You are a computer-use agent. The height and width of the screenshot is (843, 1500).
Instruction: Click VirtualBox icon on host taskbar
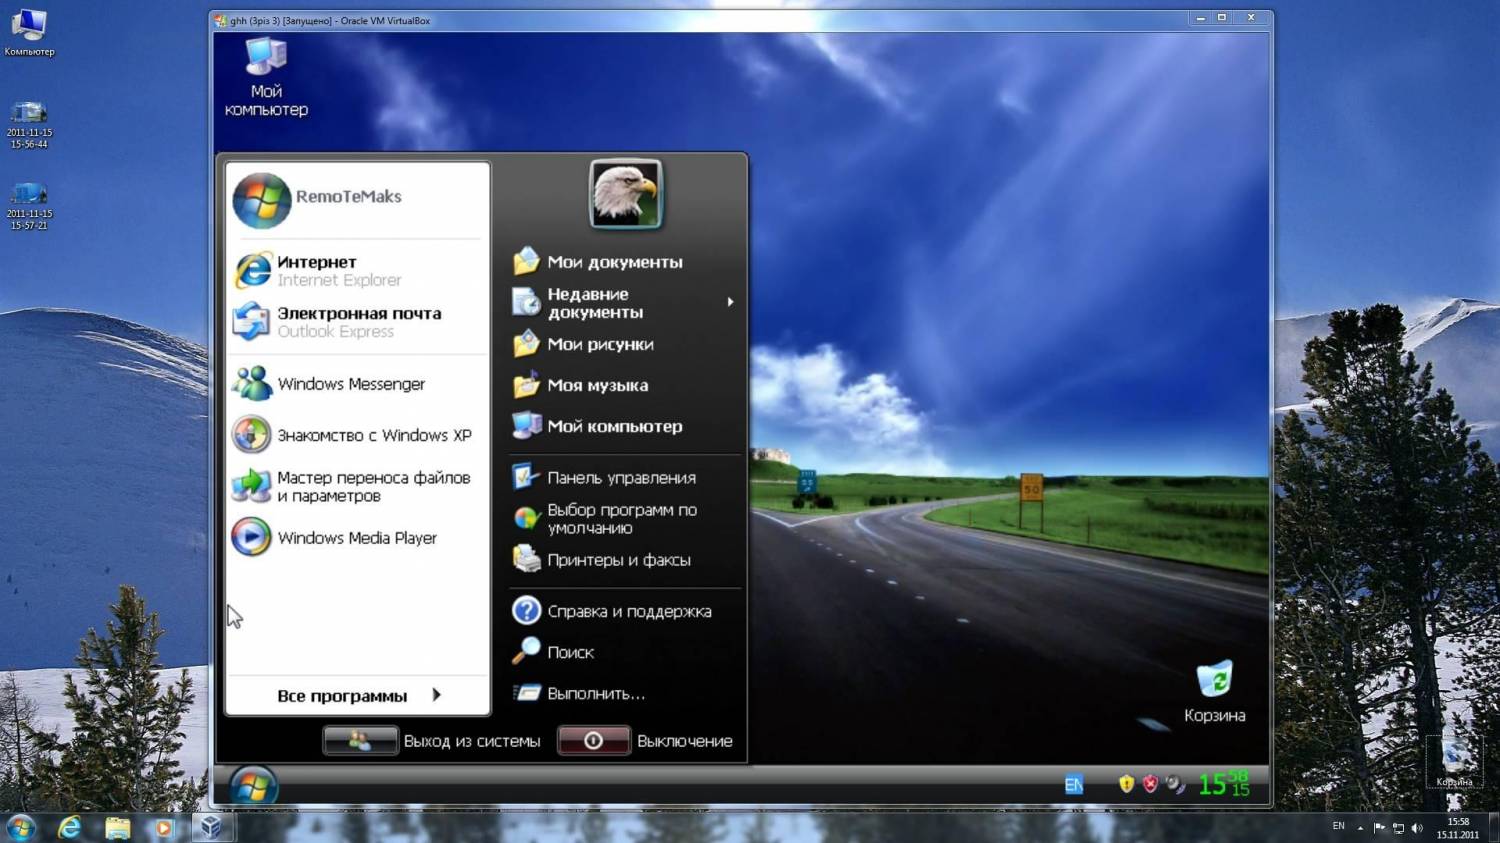click(x=211, y=827)
